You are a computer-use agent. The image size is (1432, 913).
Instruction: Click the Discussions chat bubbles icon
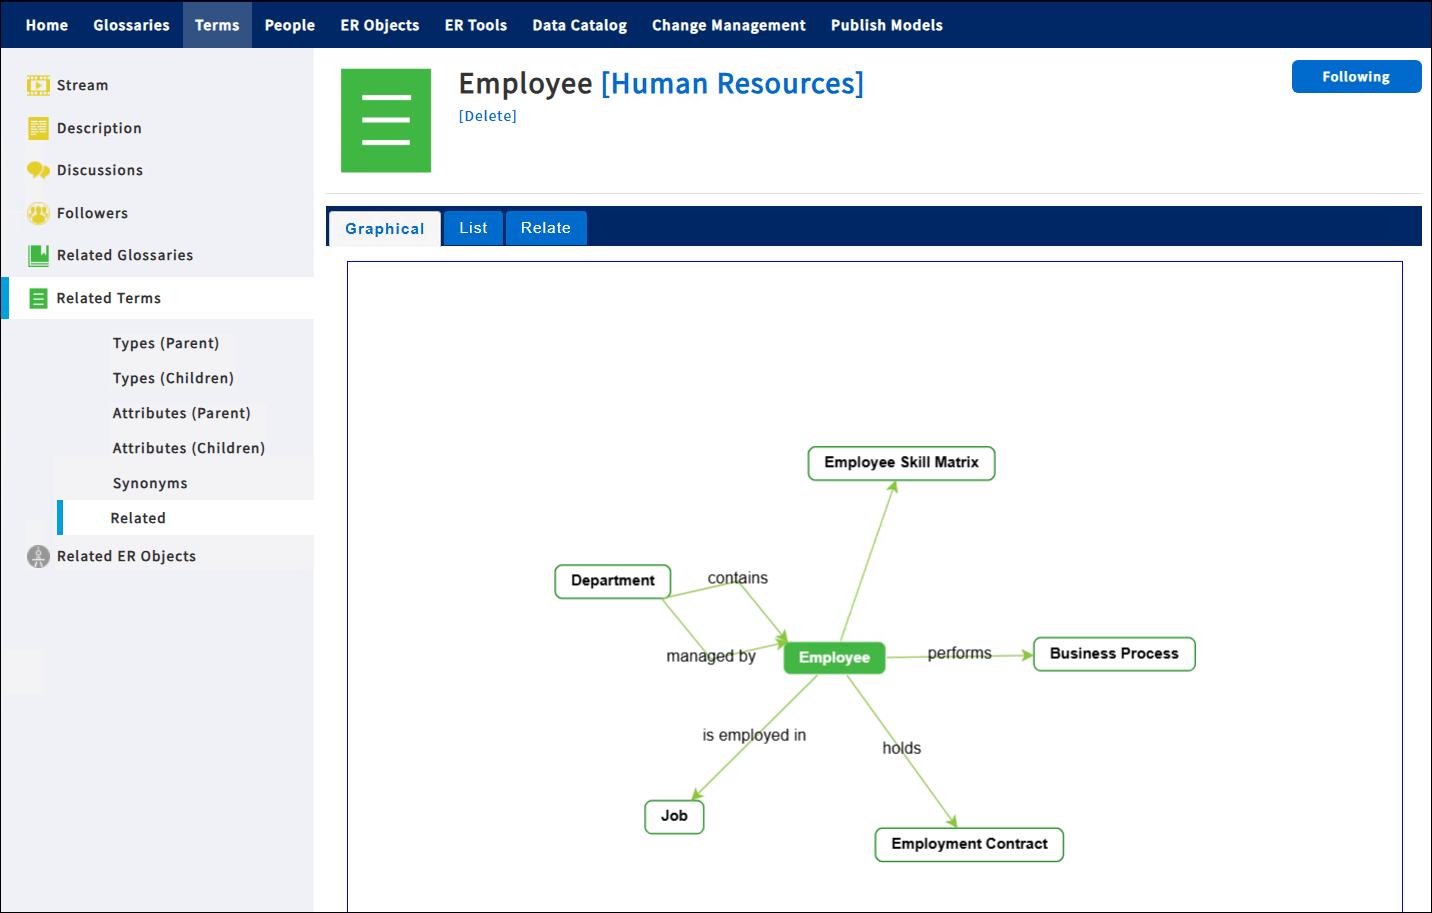click(38, 171)
